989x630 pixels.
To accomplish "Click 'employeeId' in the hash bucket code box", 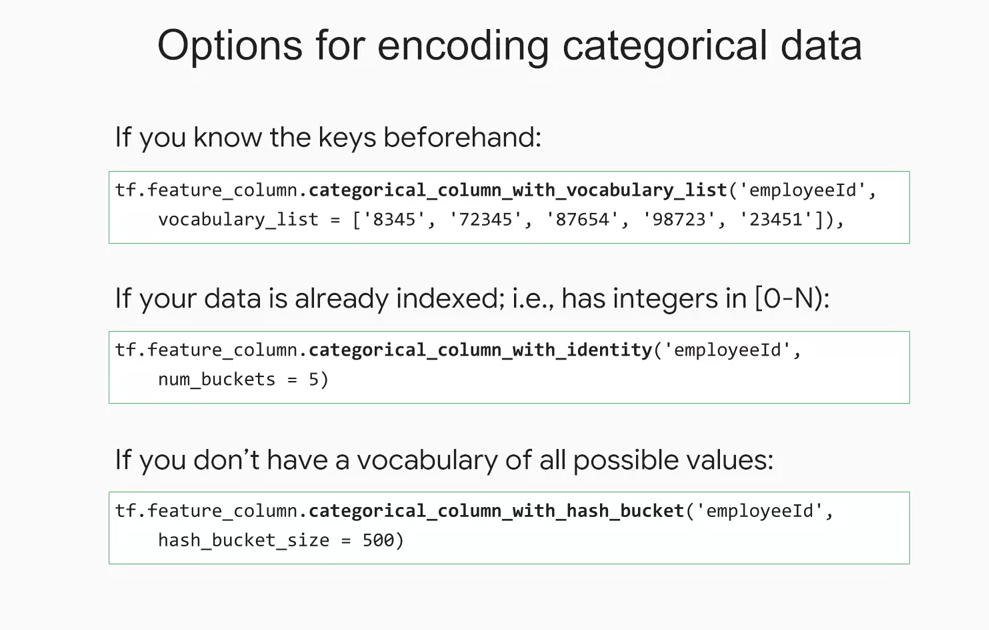I will point(759,511).
